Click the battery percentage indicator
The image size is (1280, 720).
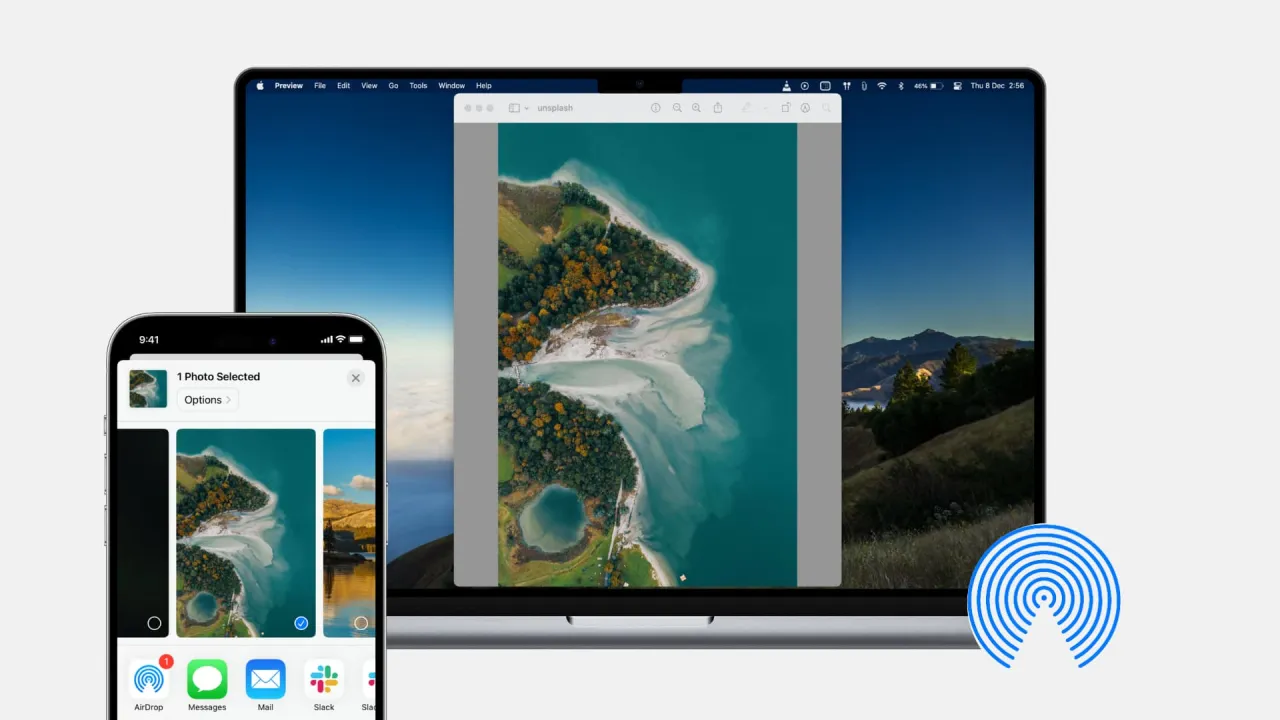[920, 86]
